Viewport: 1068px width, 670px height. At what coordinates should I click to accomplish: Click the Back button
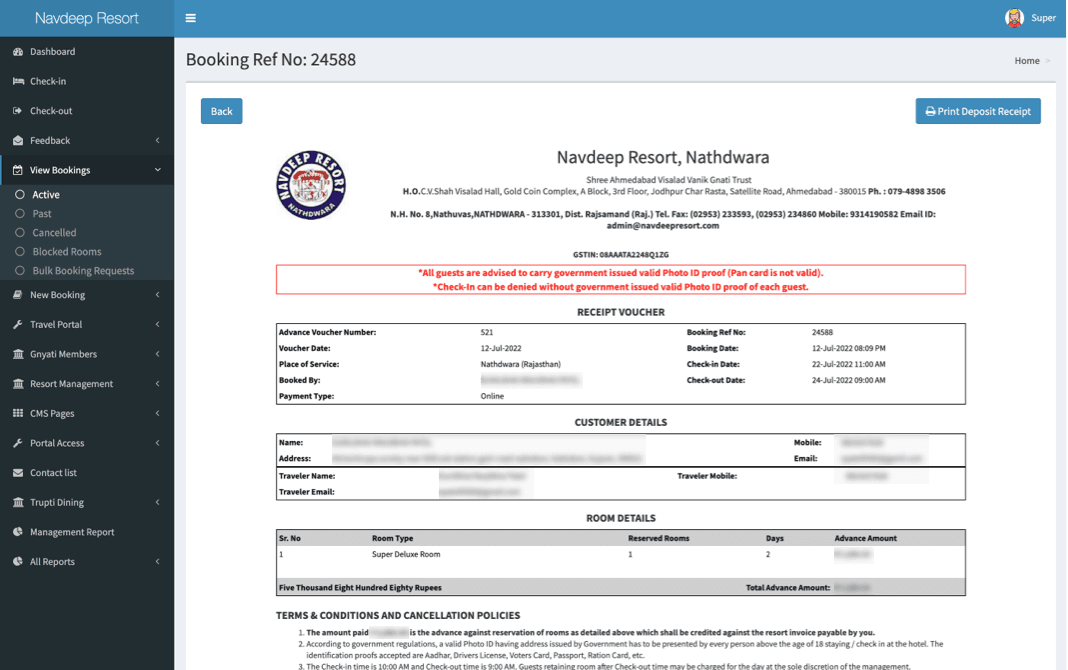[221, 111]
